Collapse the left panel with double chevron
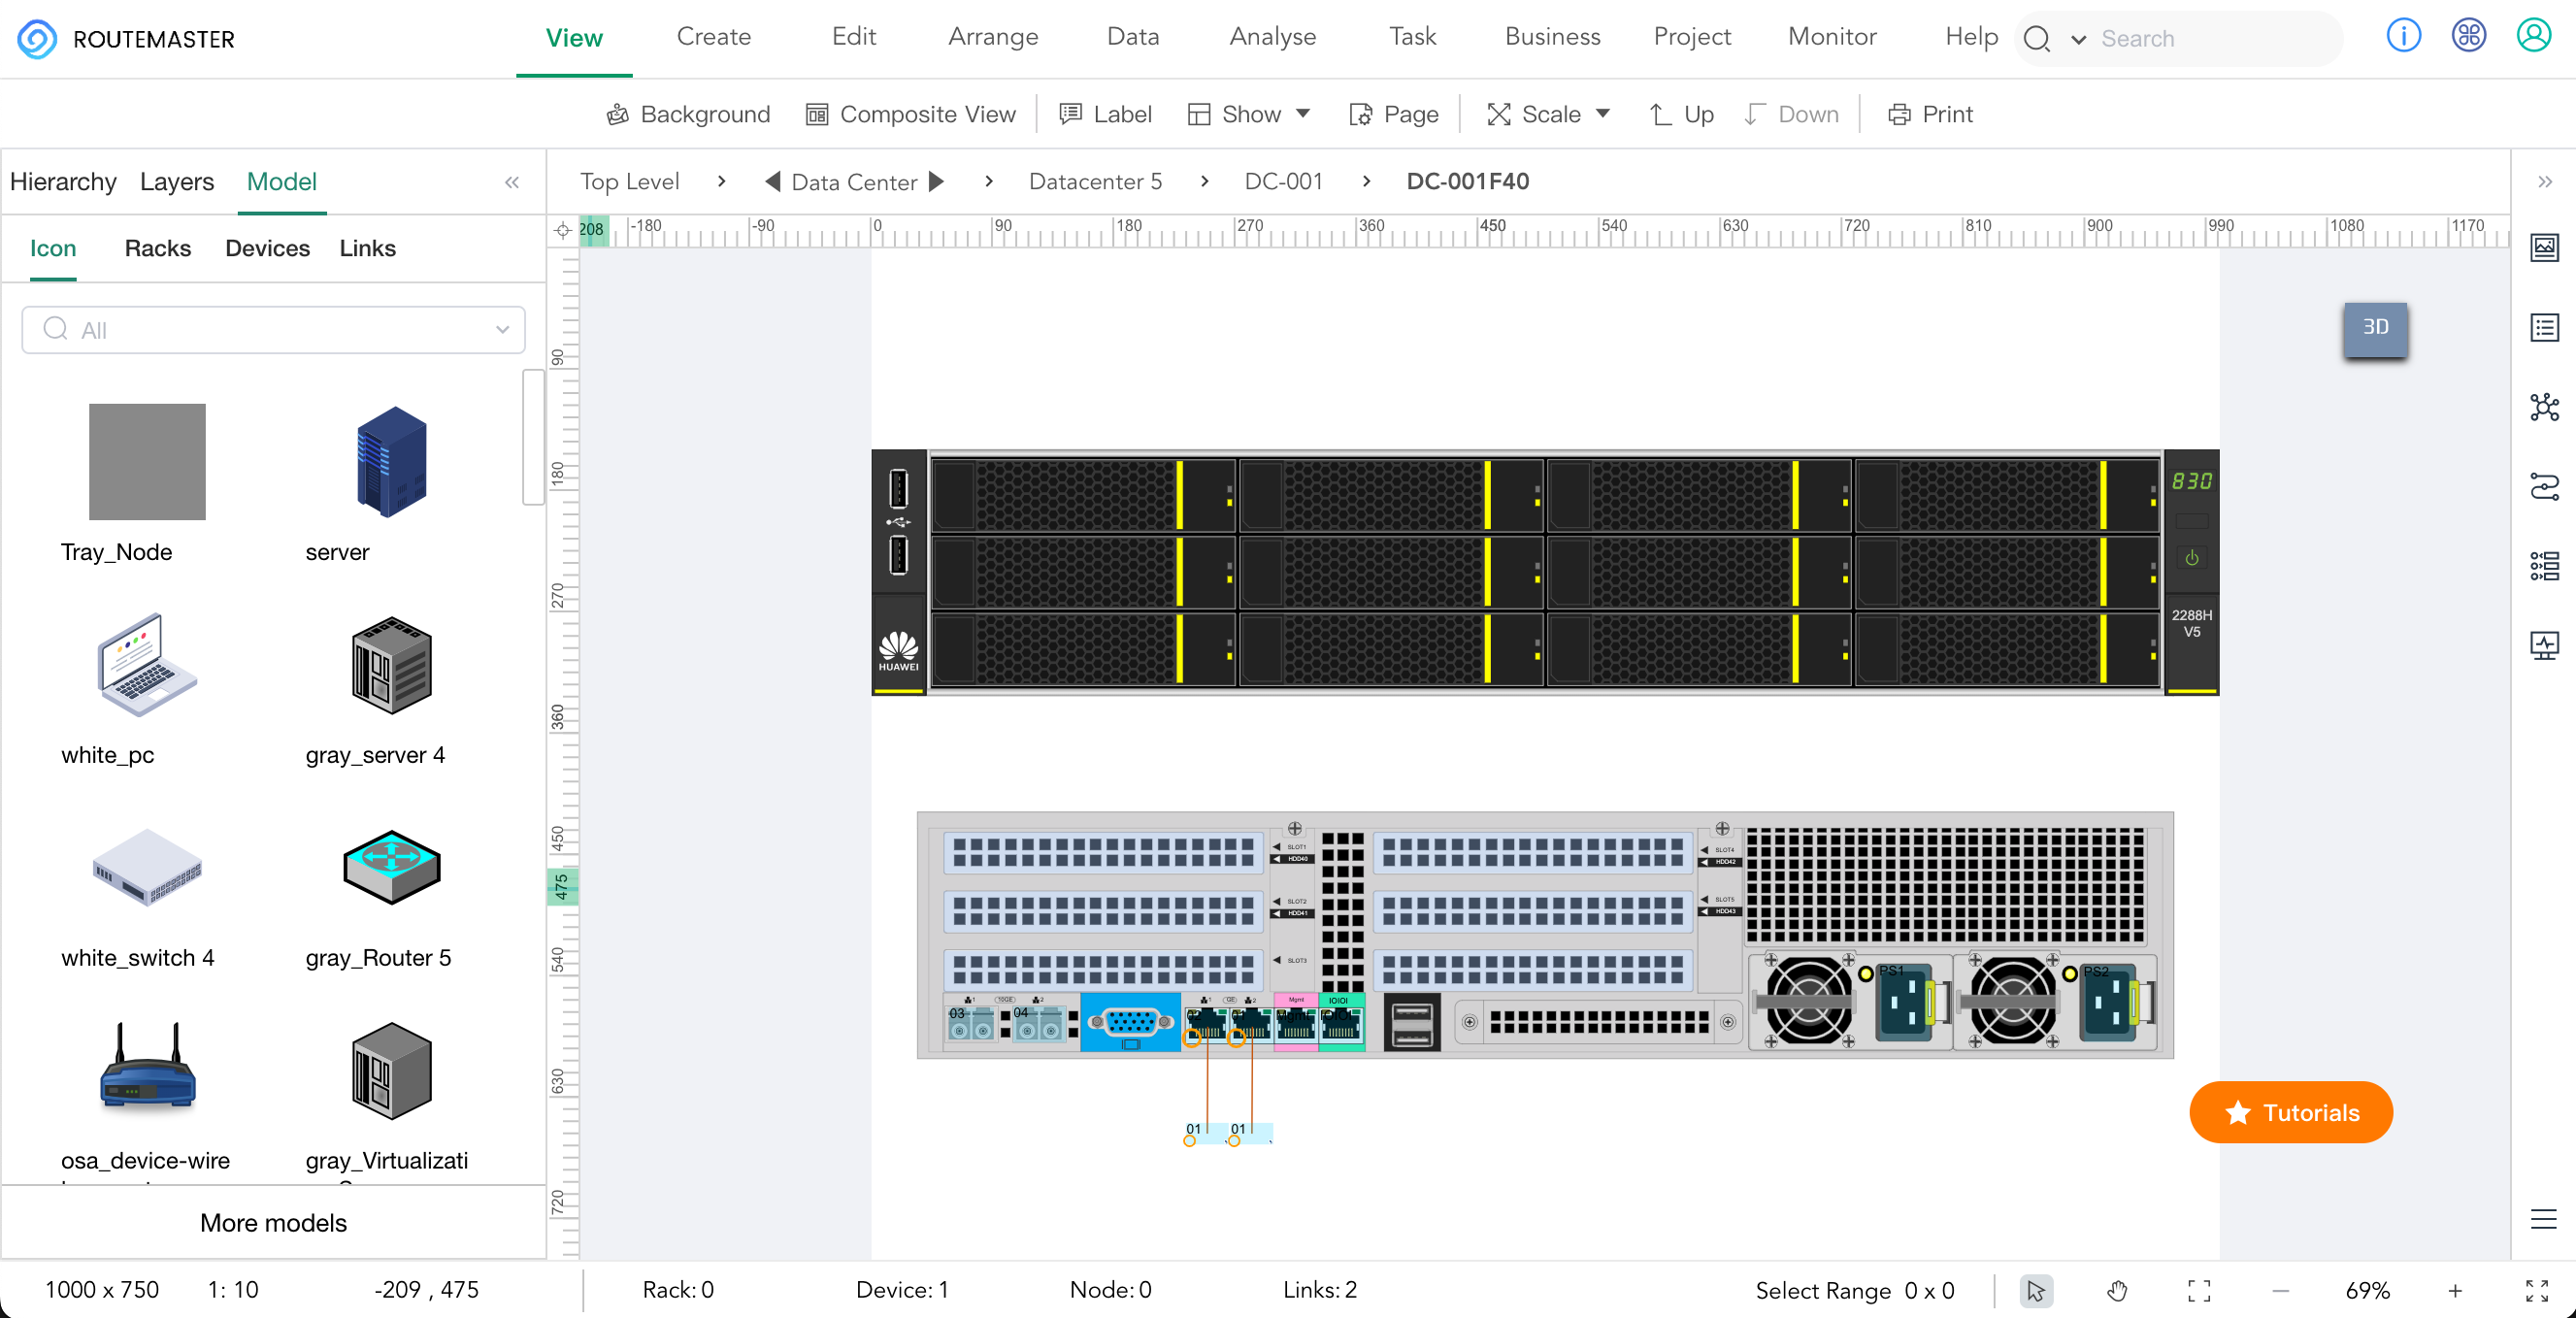Screen dimensions: 2576x1318 point(512,182)
